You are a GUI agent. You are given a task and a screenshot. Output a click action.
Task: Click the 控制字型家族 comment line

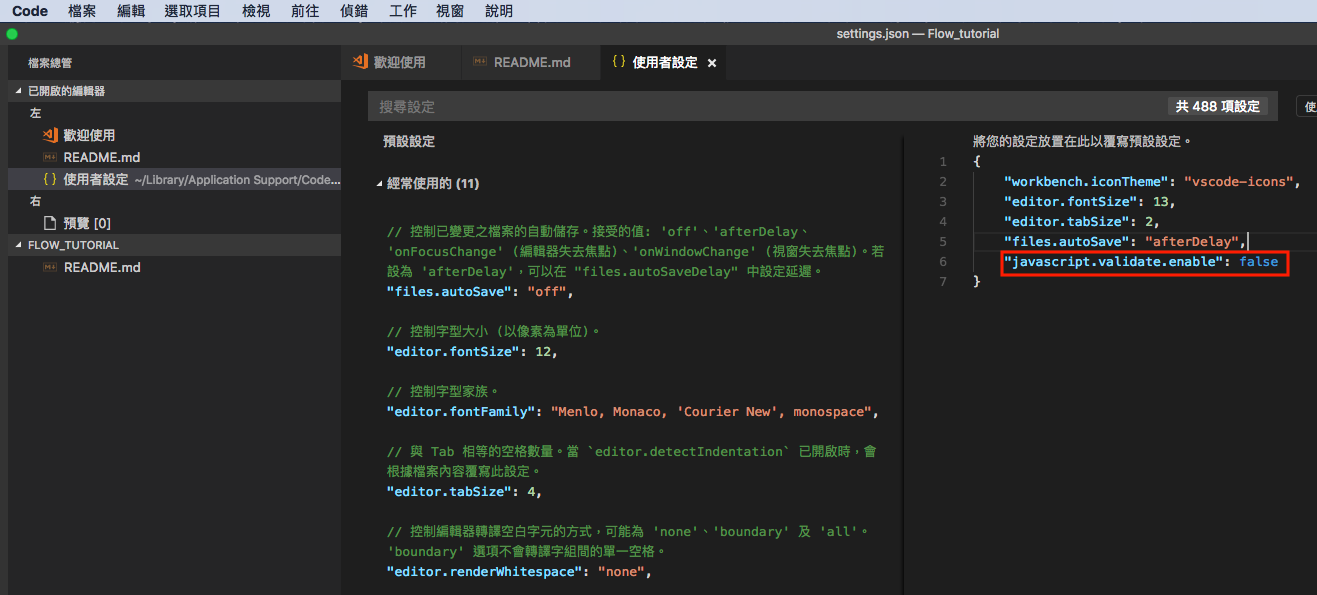click(442, 391)
